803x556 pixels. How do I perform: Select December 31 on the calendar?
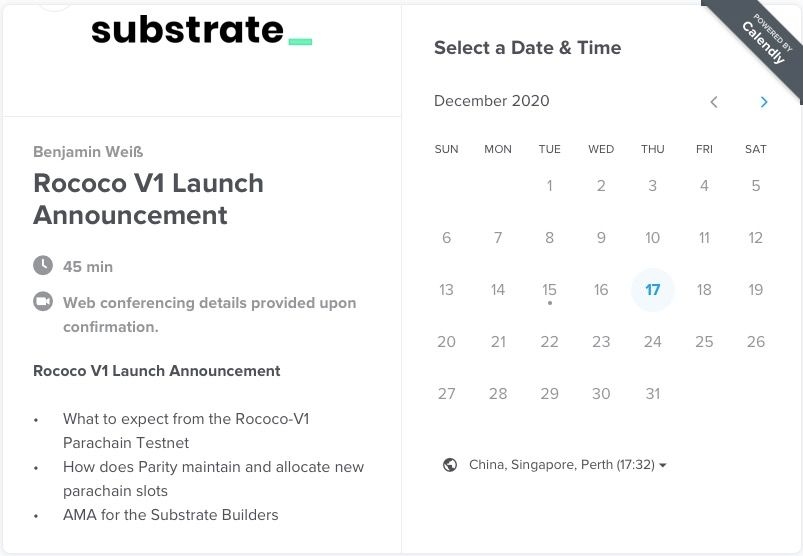coord(652,393)
